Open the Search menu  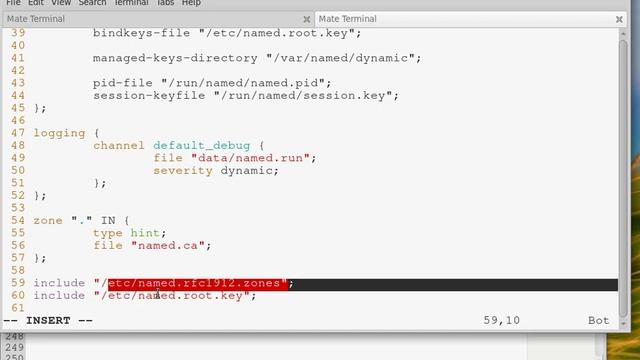(92, 3)
